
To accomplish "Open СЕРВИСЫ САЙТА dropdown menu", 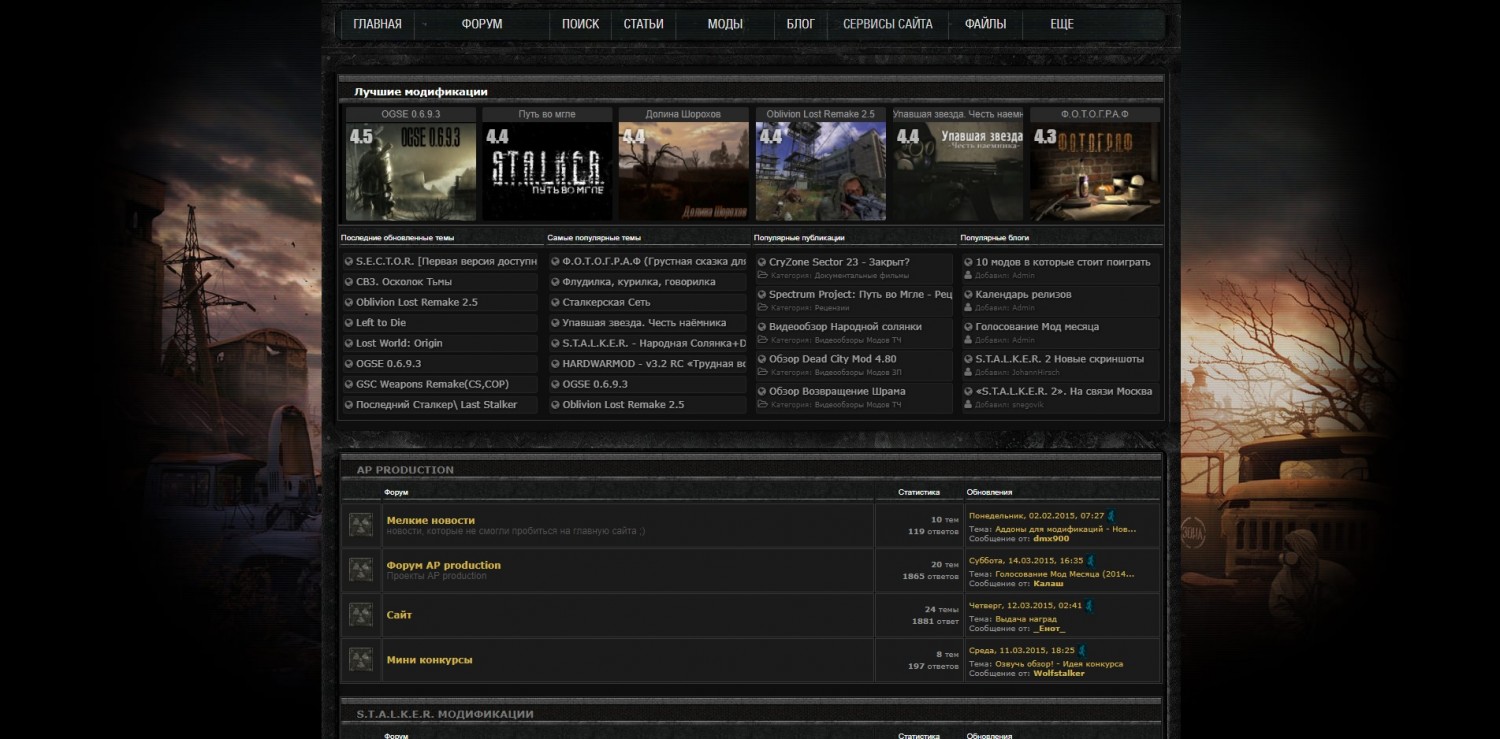I will point(888,24).
